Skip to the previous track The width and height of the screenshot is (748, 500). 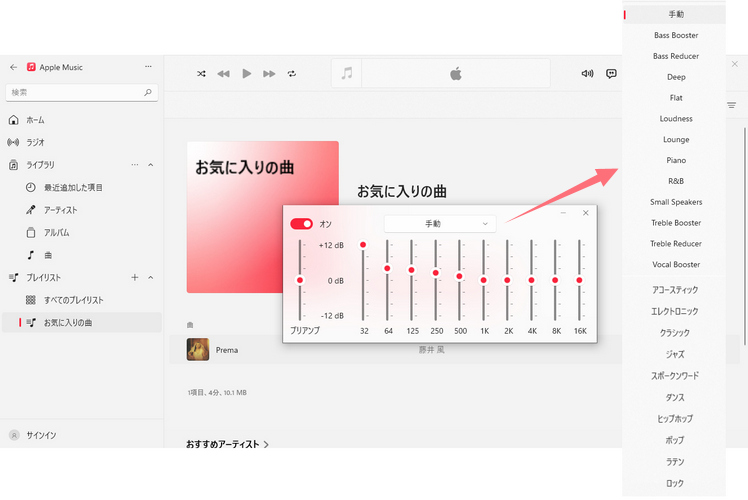(x=223, y=73)
